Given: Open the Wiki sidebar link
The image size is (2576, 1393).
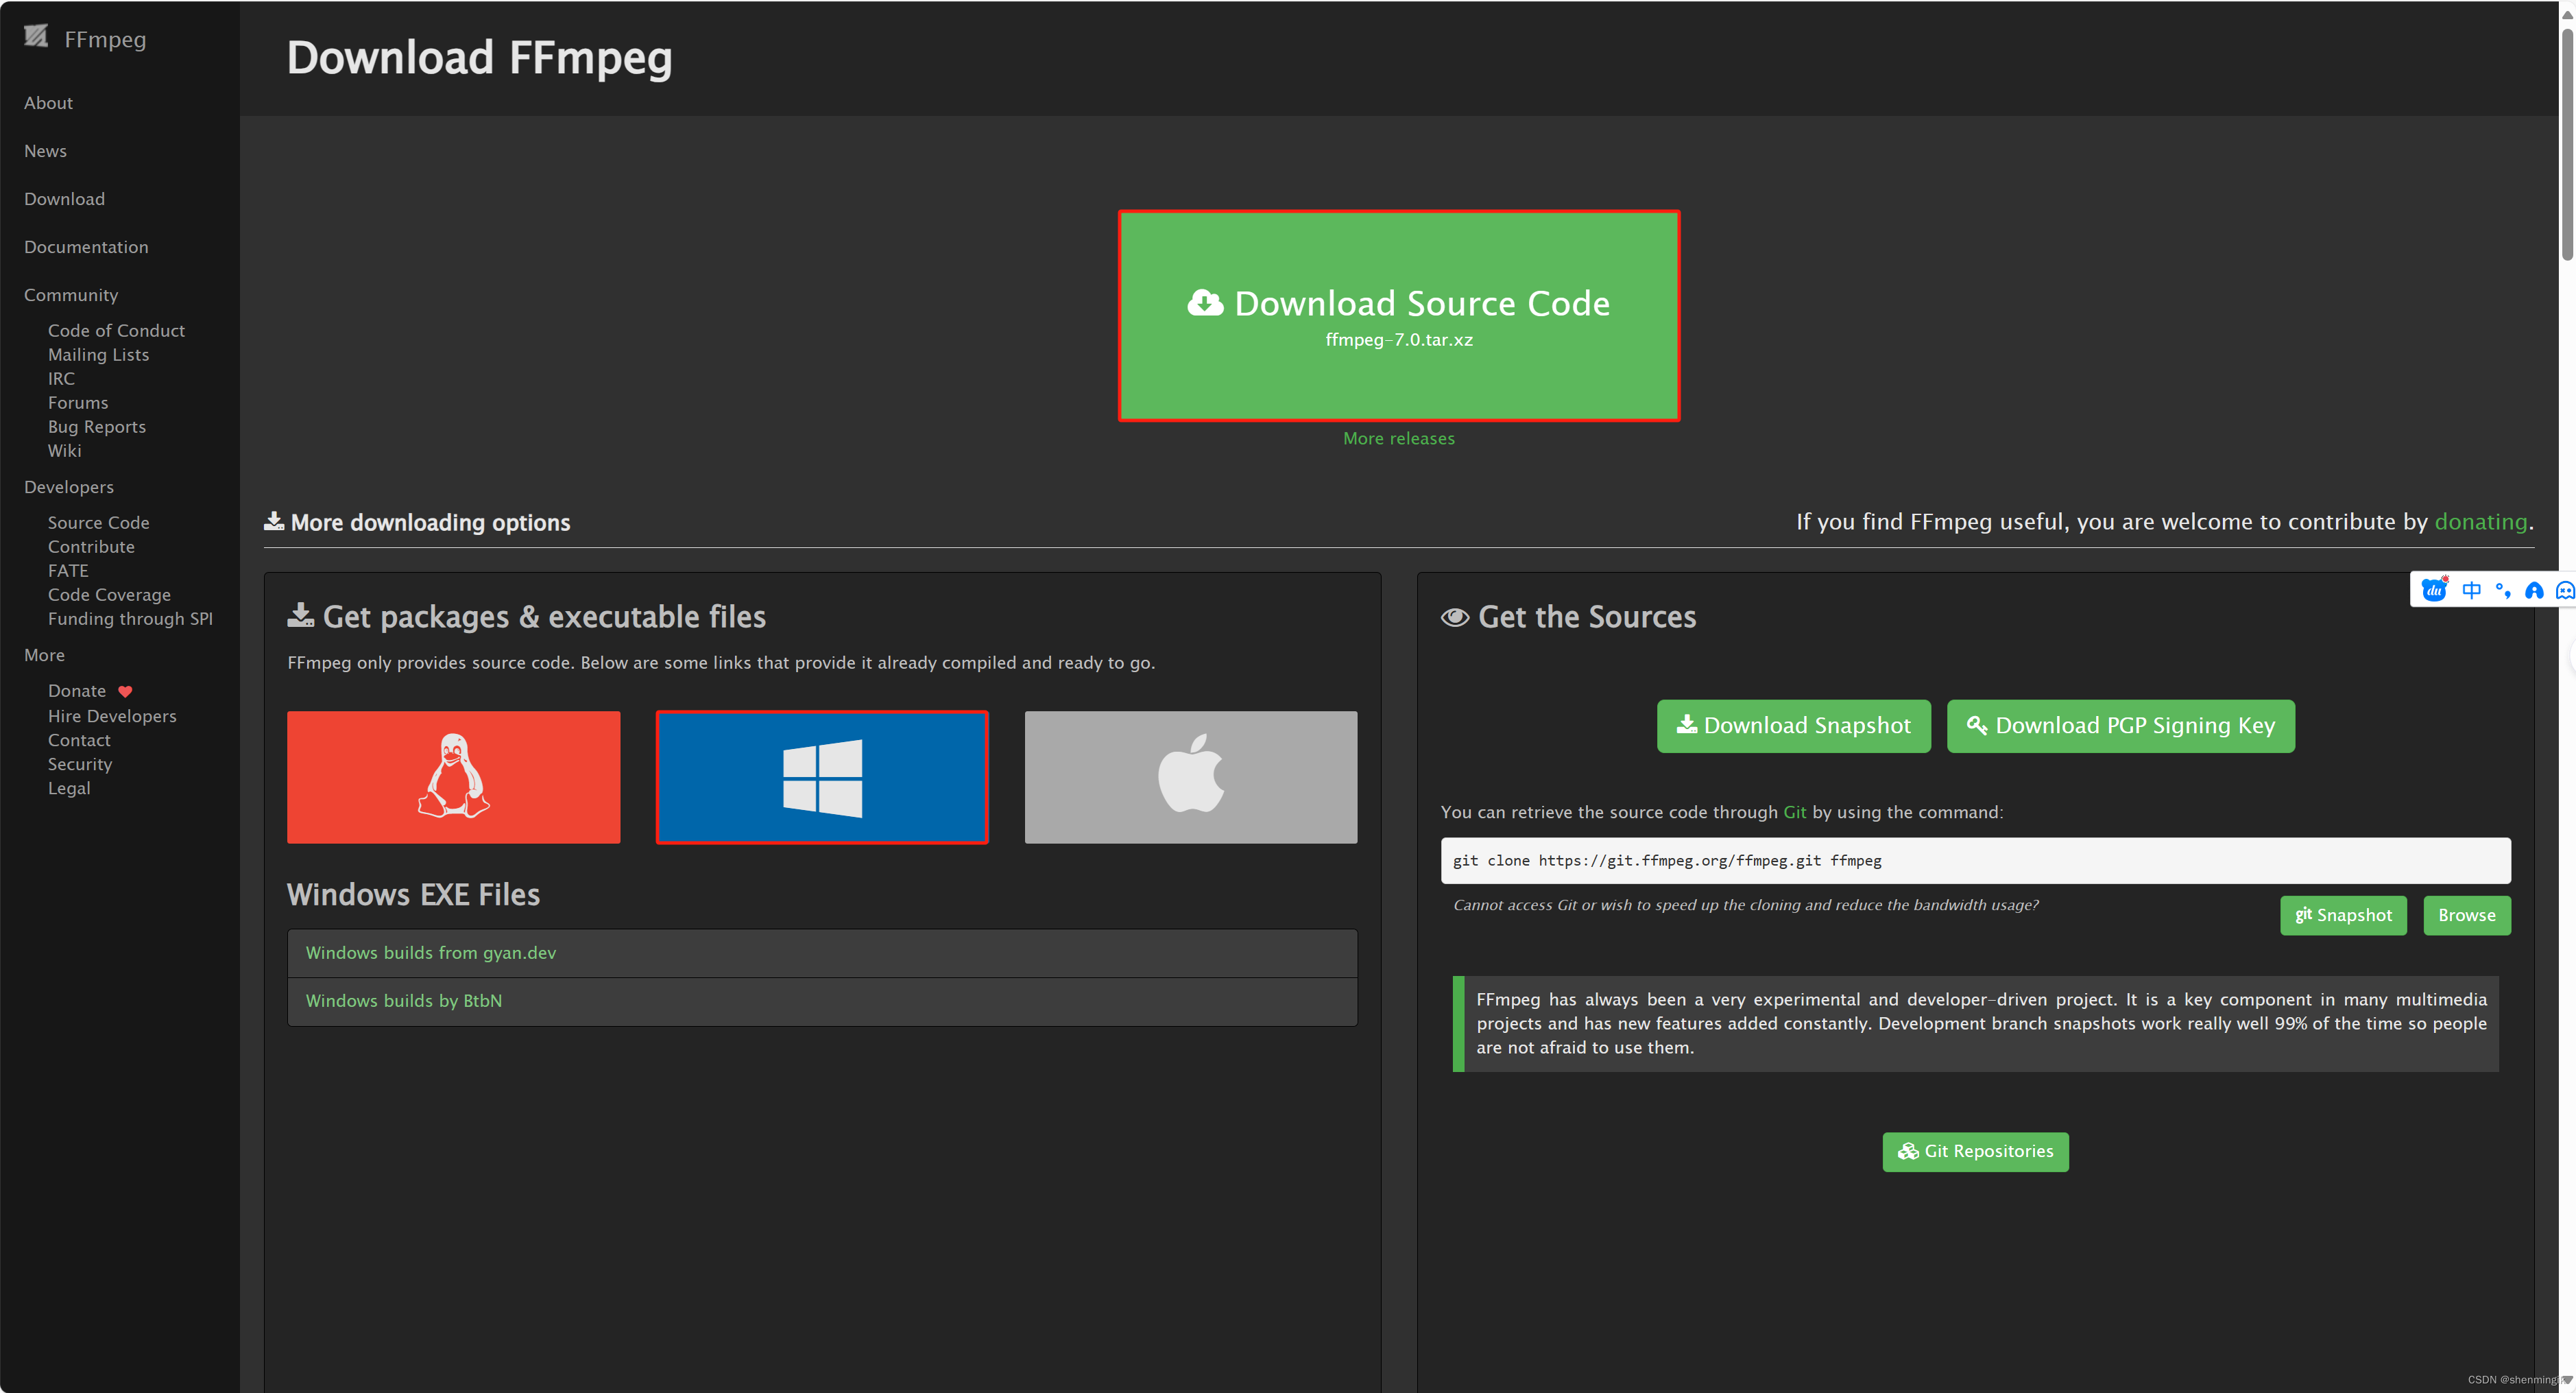Looking at the screenshot, I should 64,450.
